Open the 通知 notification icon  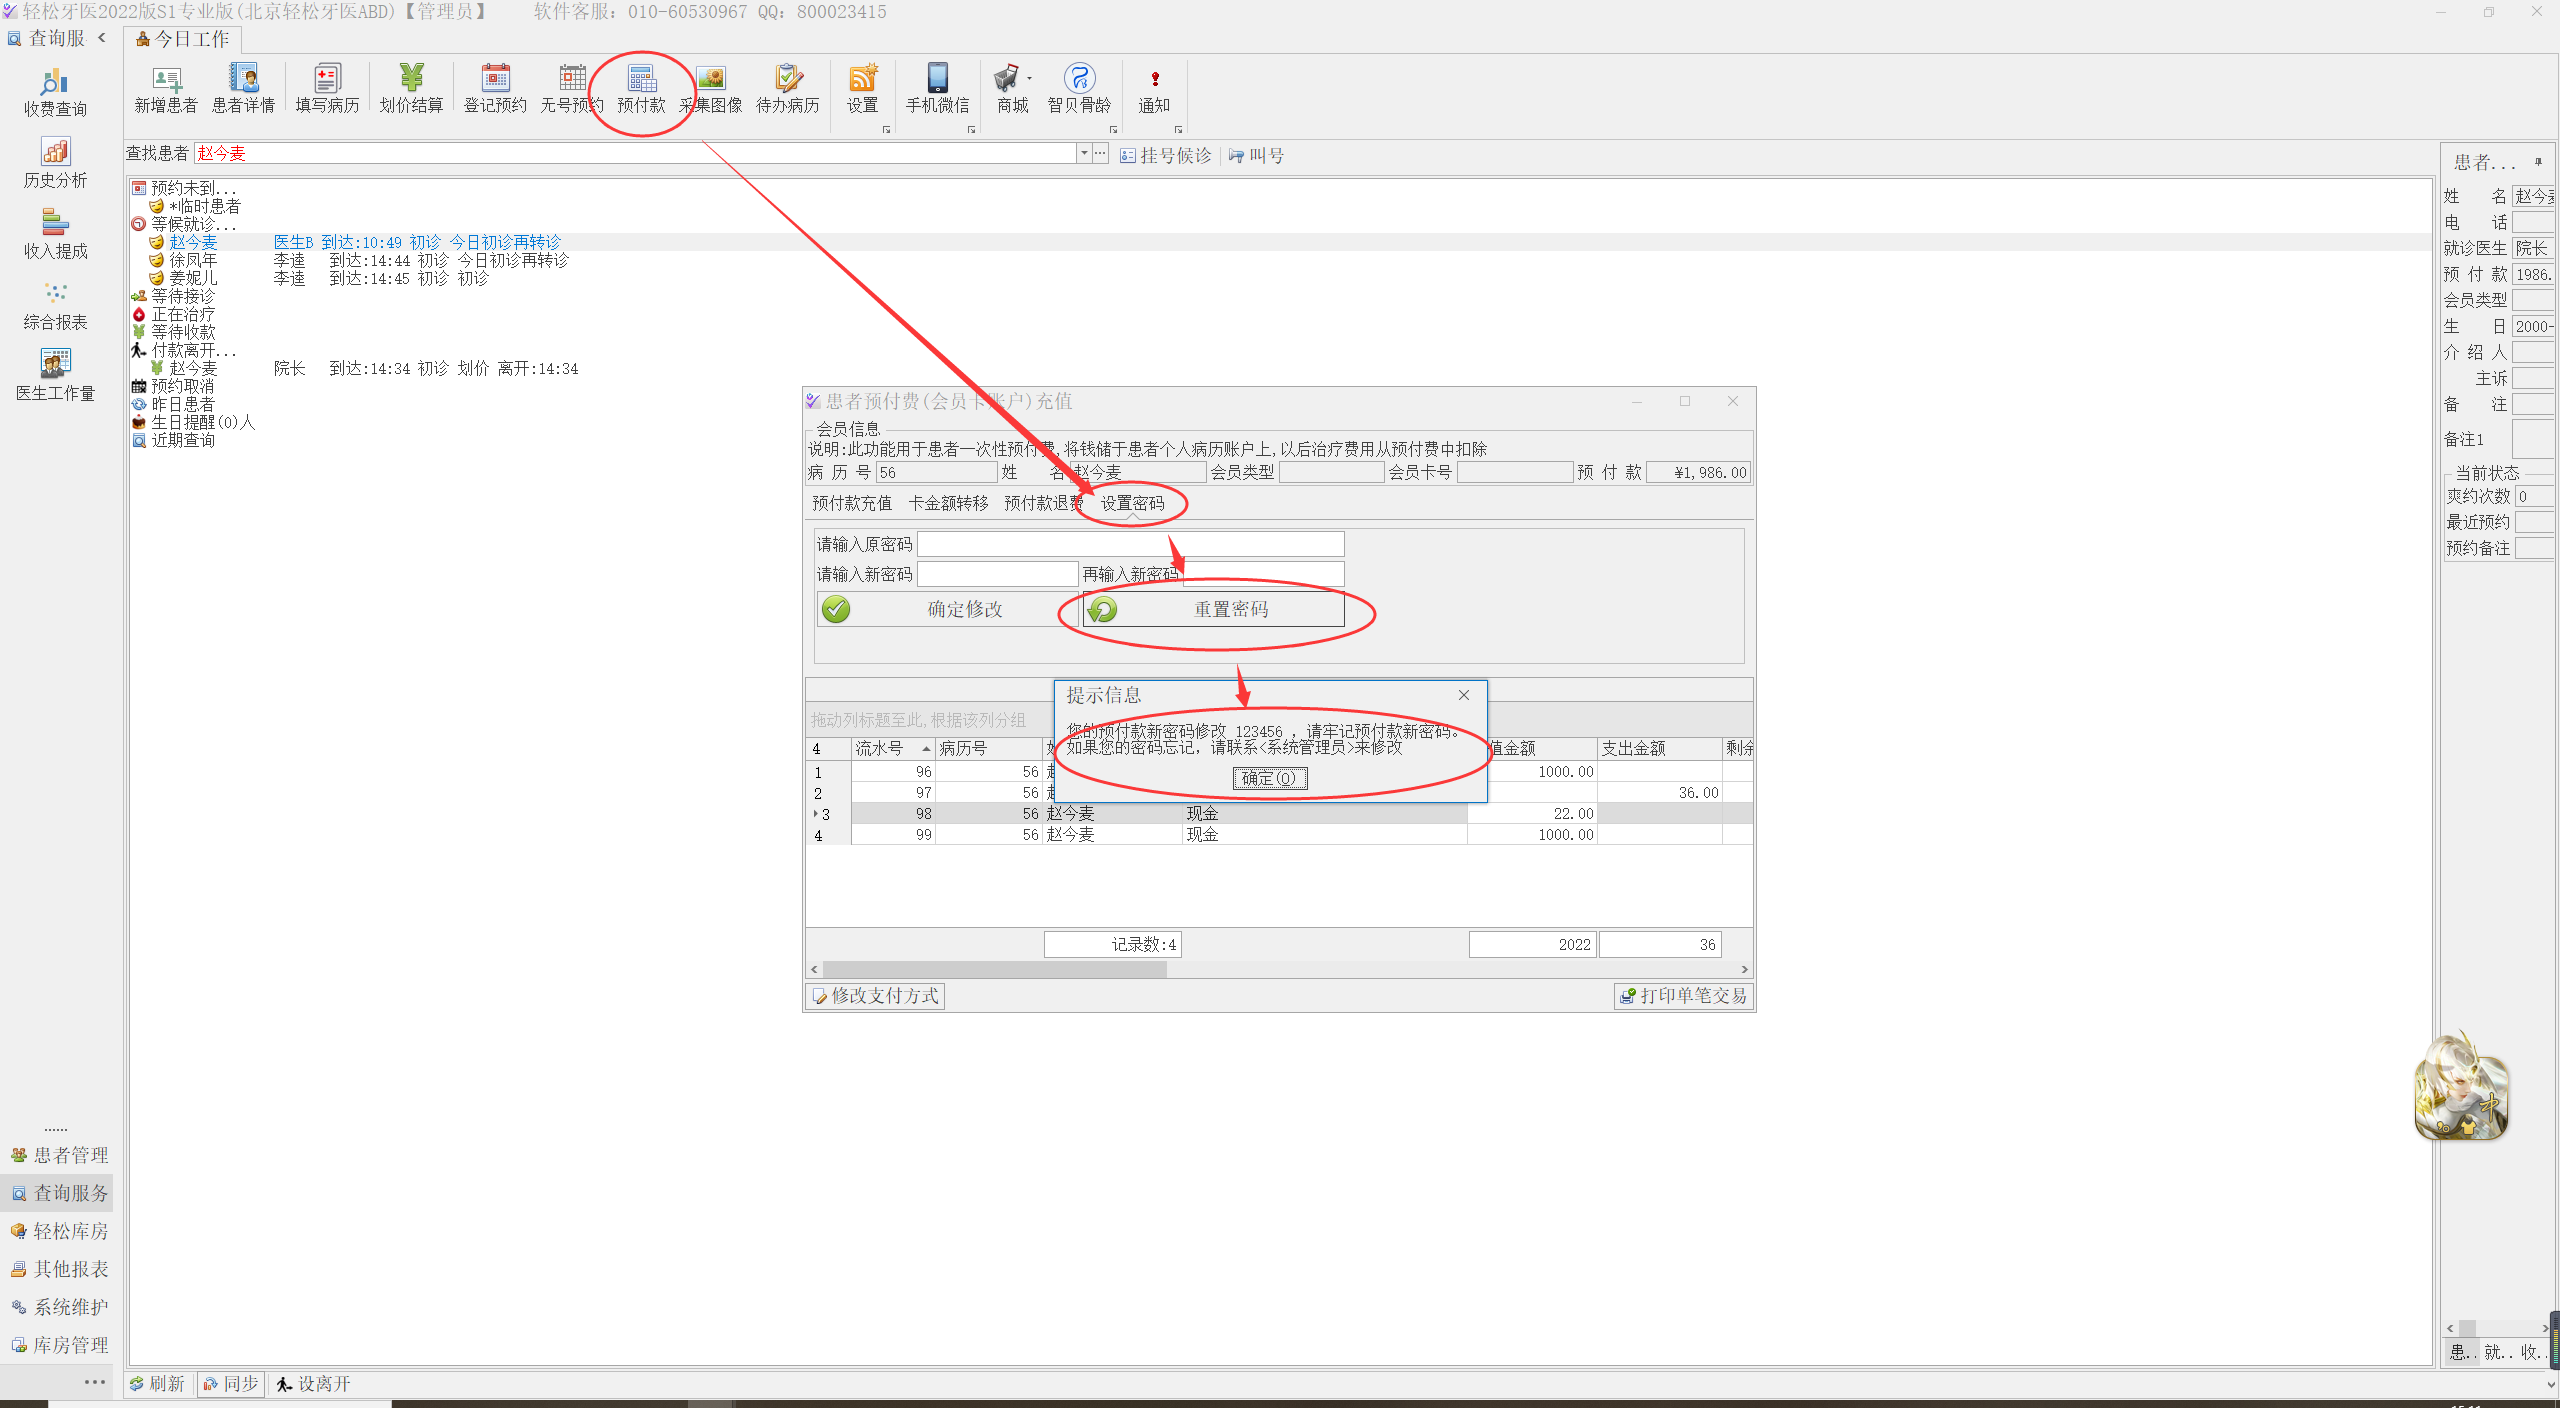[1154, 89]
